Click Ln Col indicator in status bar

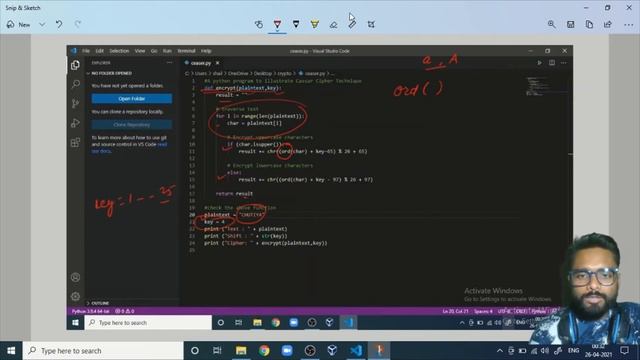[456, 311]
